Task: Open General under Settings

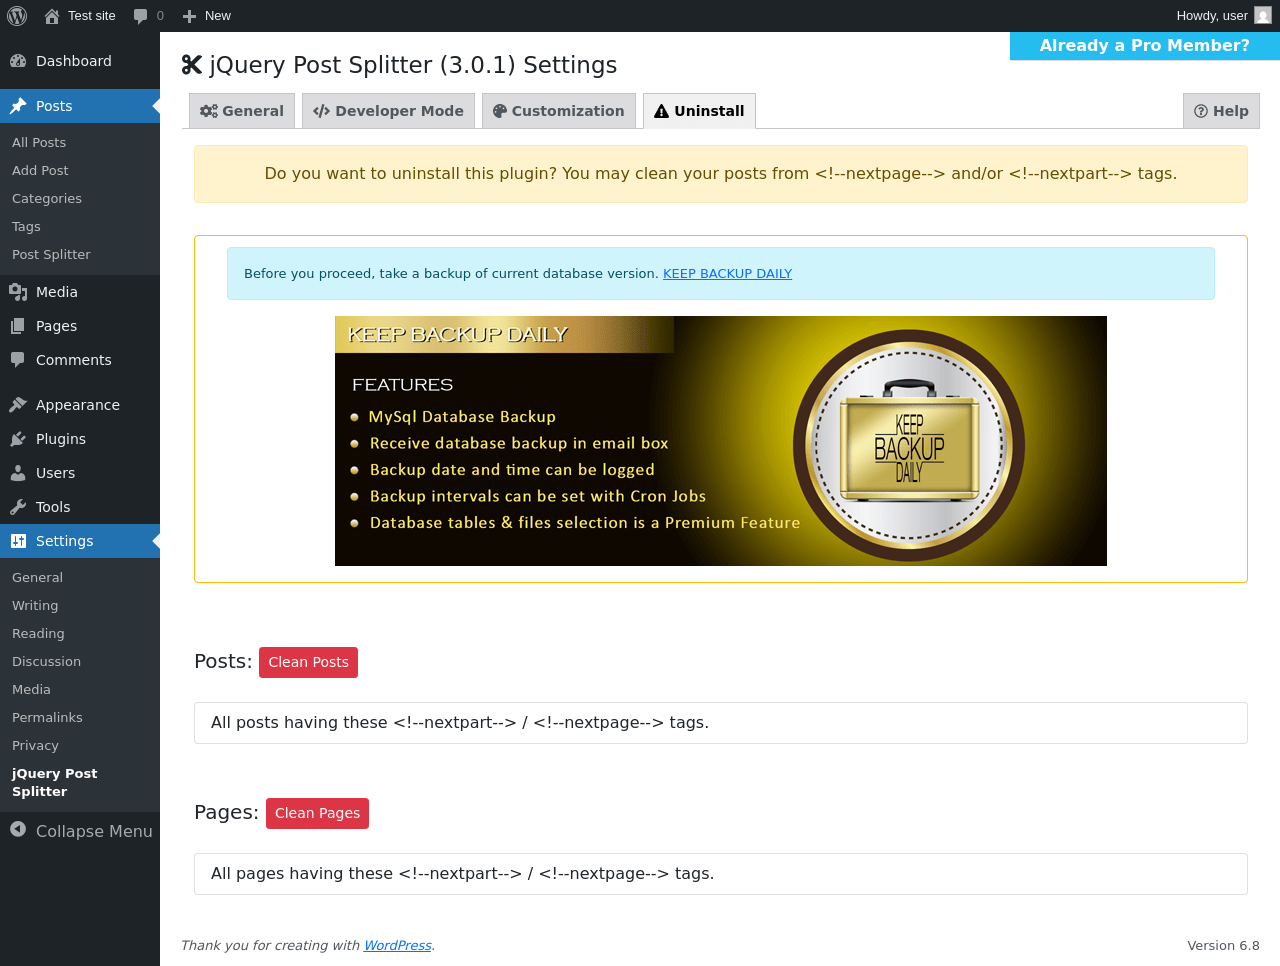Action: [37, 578]
